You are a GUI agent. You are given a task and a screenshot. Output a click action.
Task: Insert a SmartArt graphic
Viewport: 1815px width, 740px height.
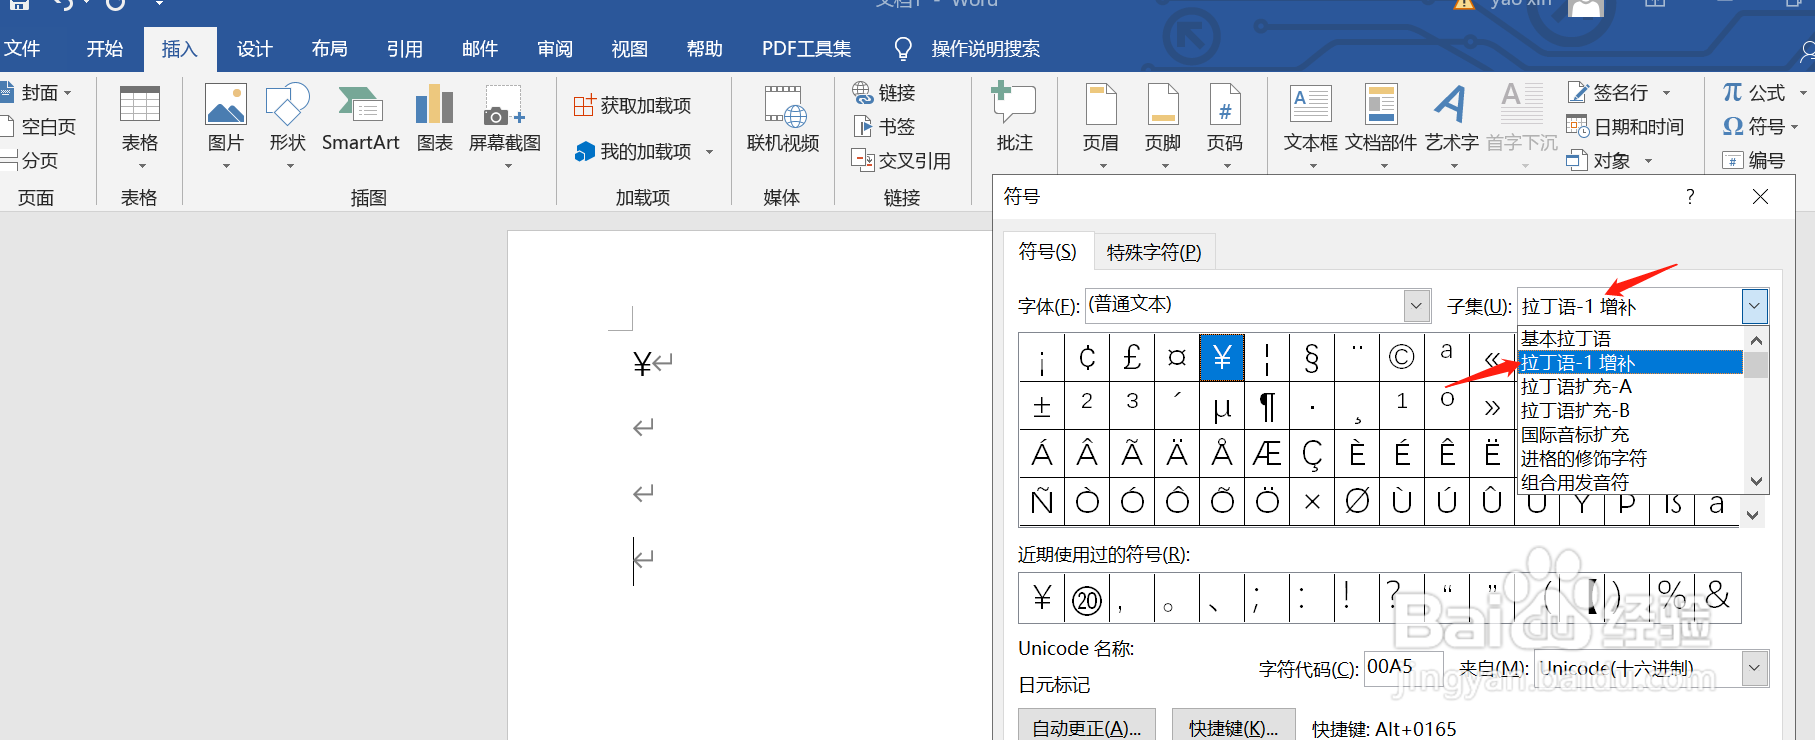pos(360,120)
